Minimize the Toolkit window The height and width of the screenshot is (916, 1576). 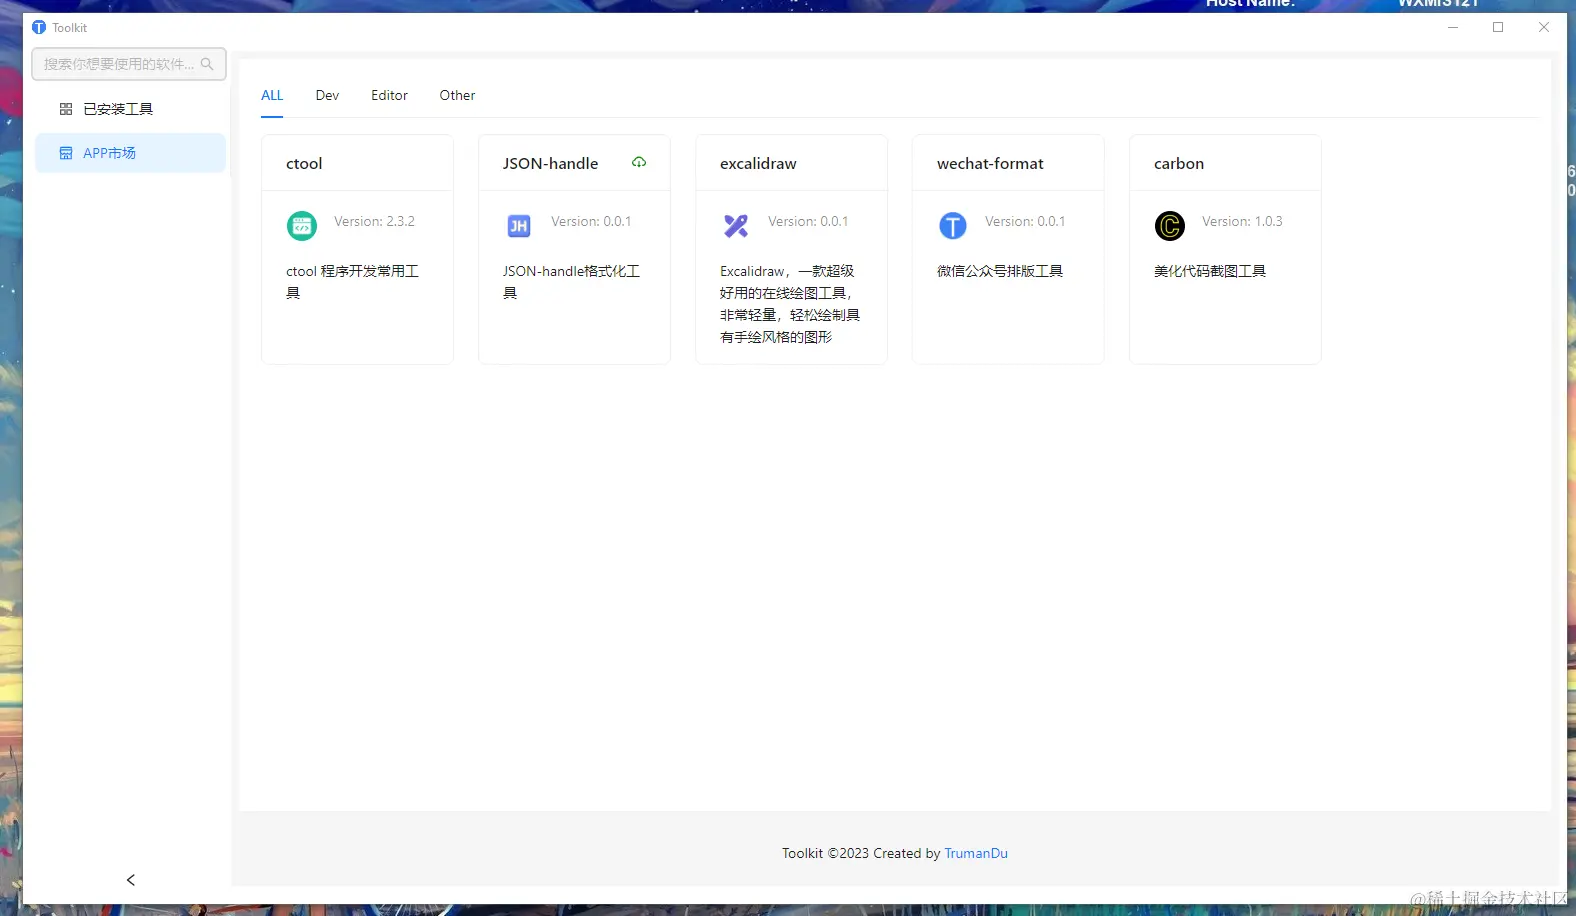[1453, 28]
